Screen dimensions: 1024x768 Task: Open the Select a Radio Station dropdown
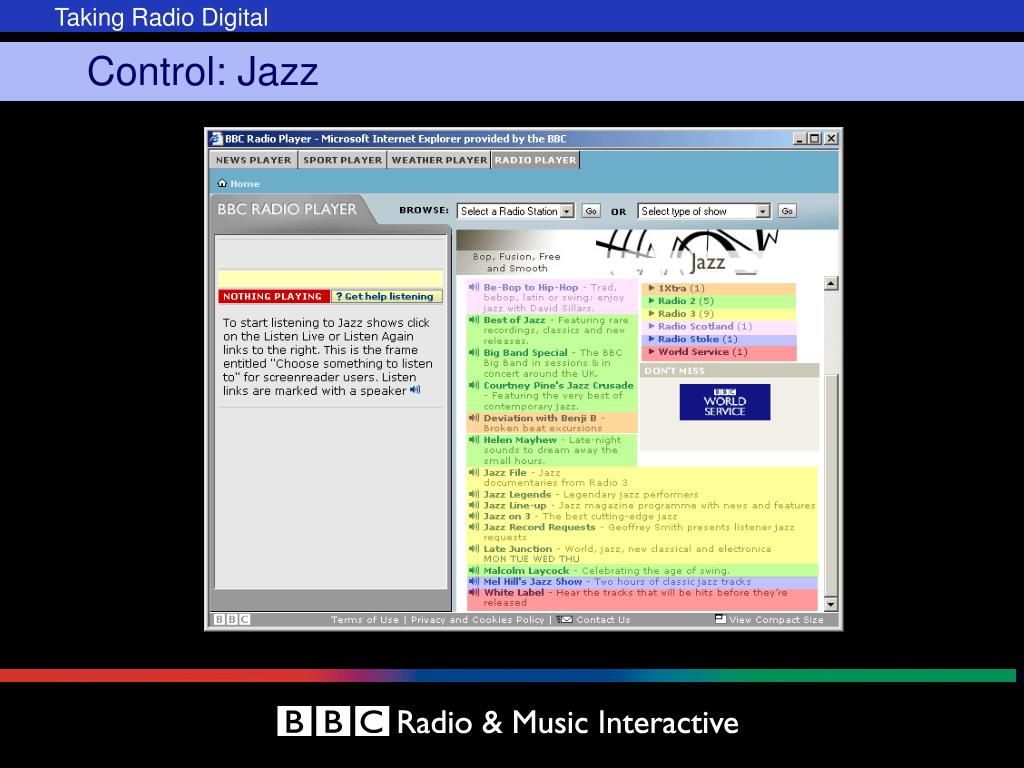pyautogui.click(x=515, y=211)
